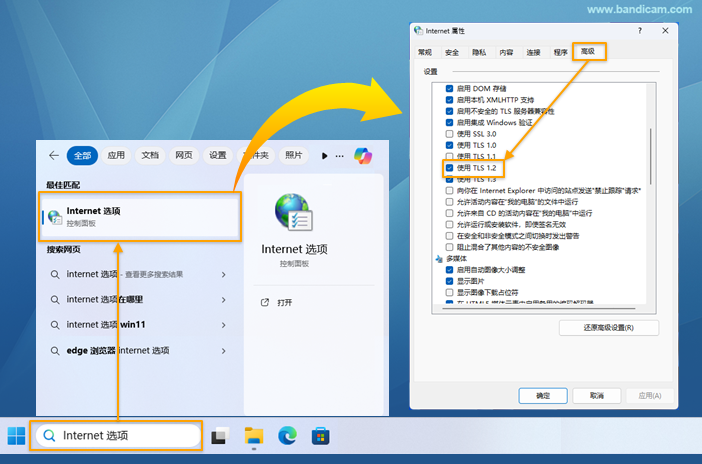702x464 pixels.
Task: Click the small Internet 选项 icon in best match
Action: [x=55, y=217]
